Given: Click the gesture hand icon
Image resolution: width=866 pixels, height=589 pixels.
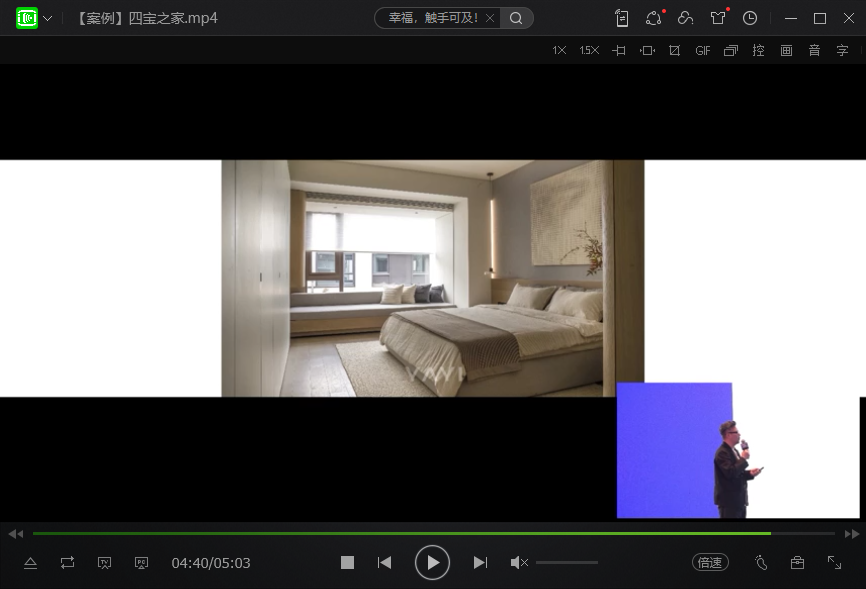Looking at the screenshot, I should (761, 562).
